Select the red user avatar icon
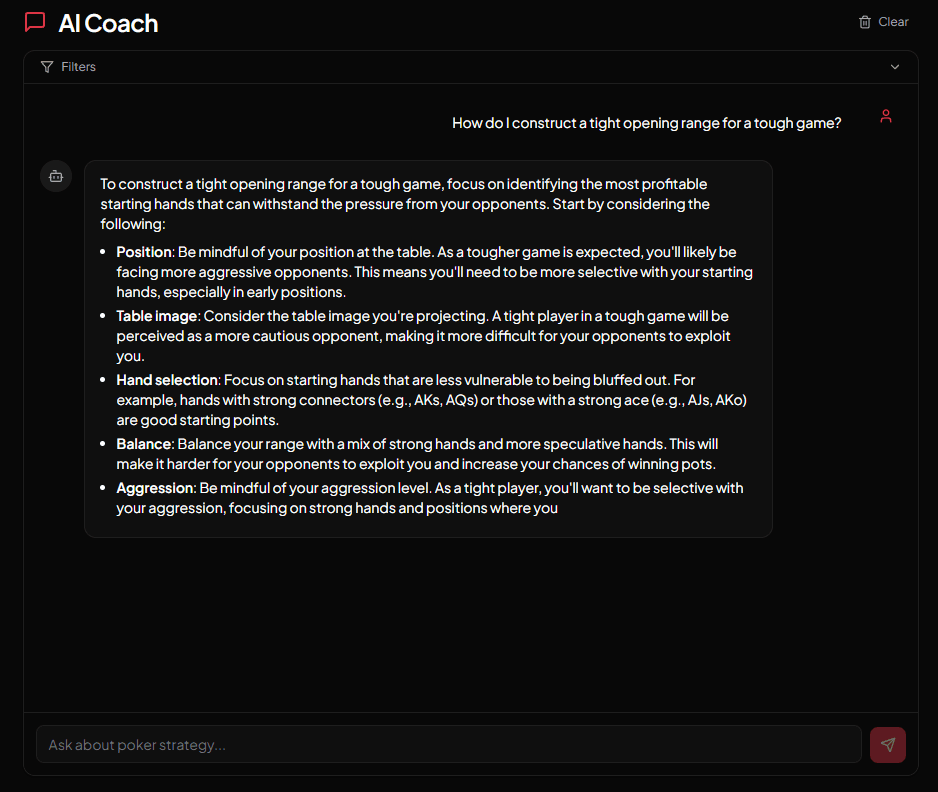 coord(885,115)
